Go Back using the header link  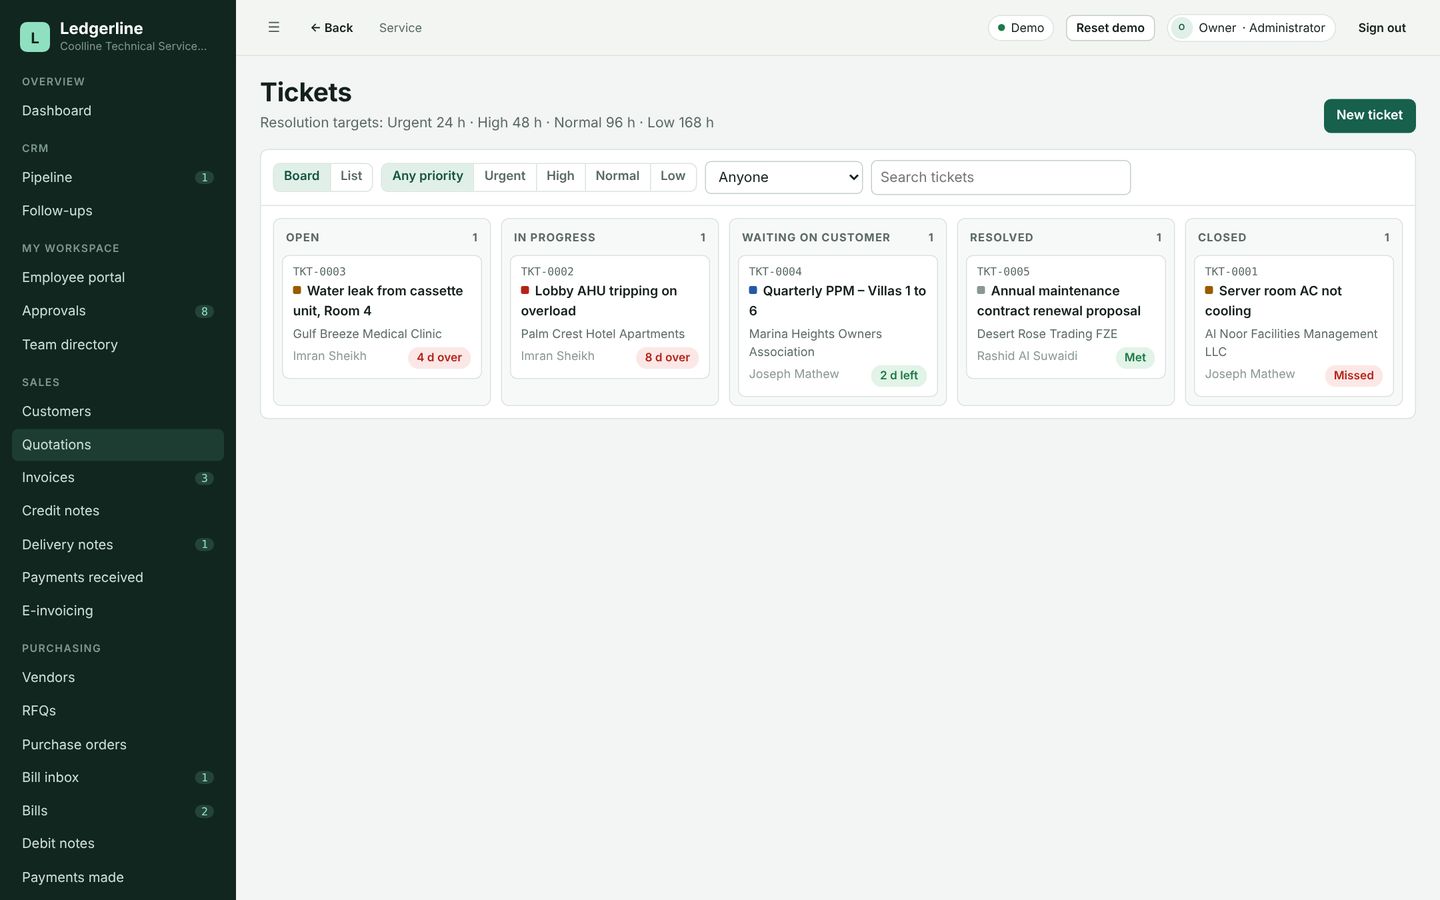tap(331, 28)
